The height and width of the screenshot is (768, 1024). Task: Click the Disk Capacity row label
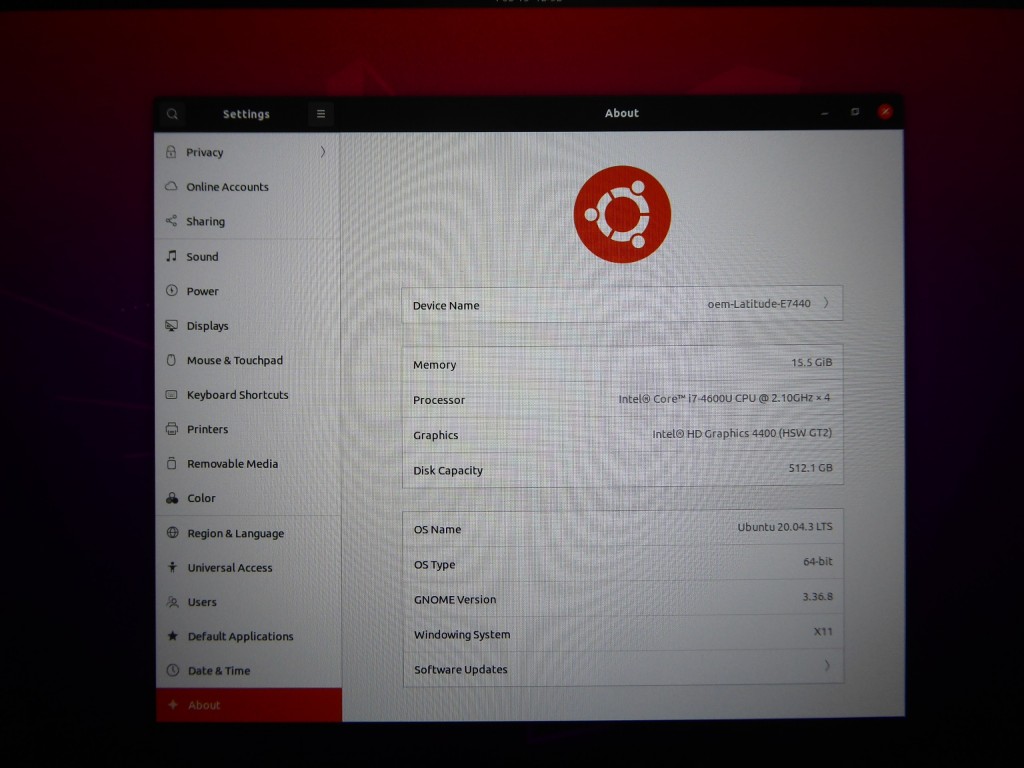click(x=448, y=470)
